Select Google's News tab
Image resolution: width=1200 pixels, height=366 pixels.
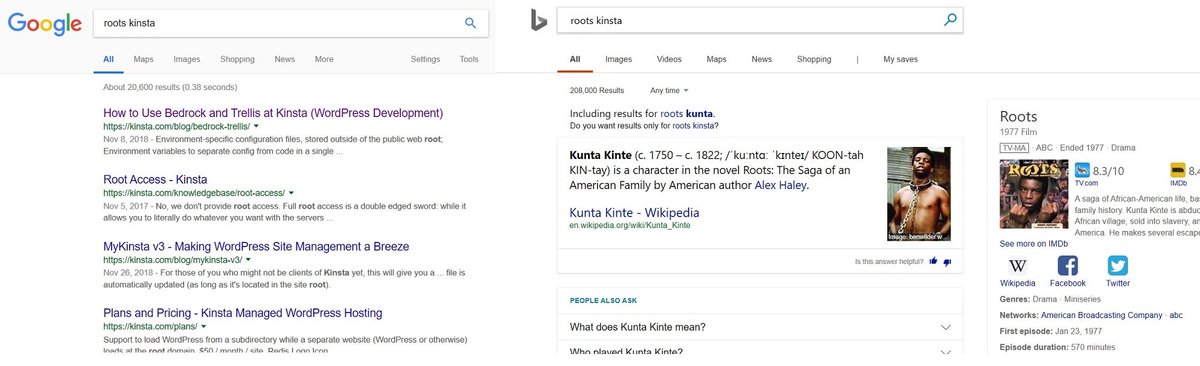click(285, 59)
